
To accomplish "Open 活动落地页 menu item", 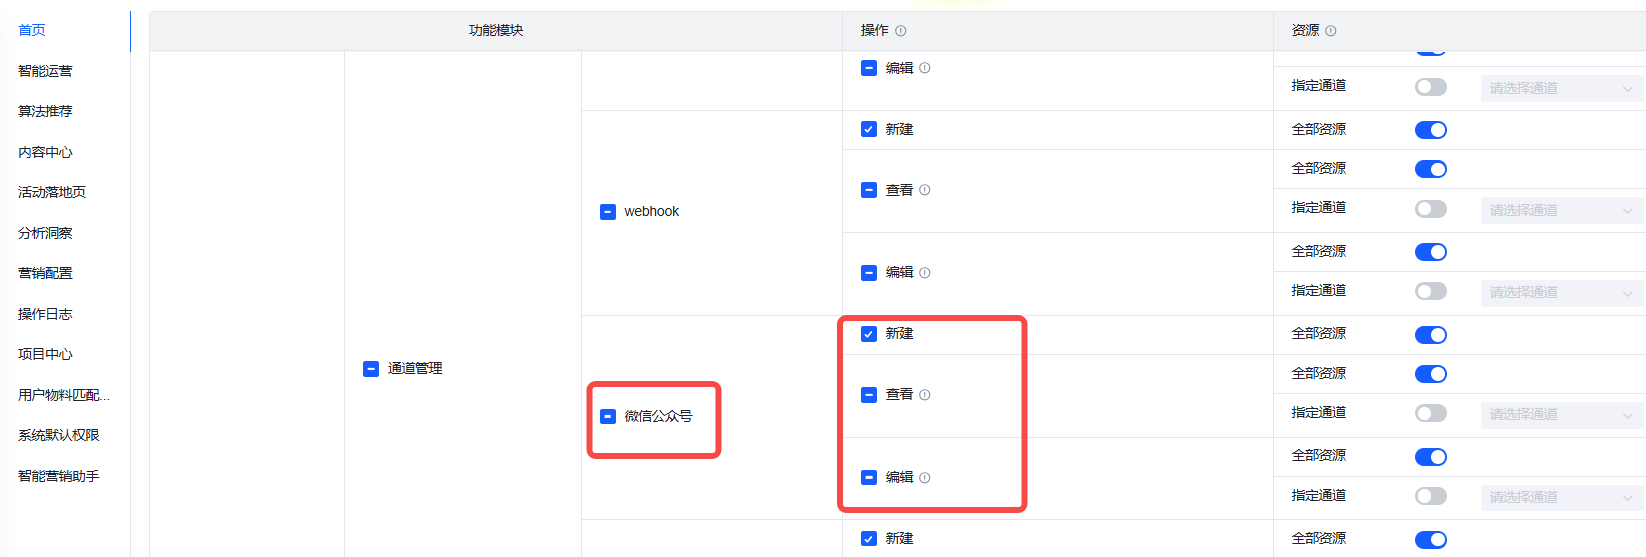I will coord(52,192).
